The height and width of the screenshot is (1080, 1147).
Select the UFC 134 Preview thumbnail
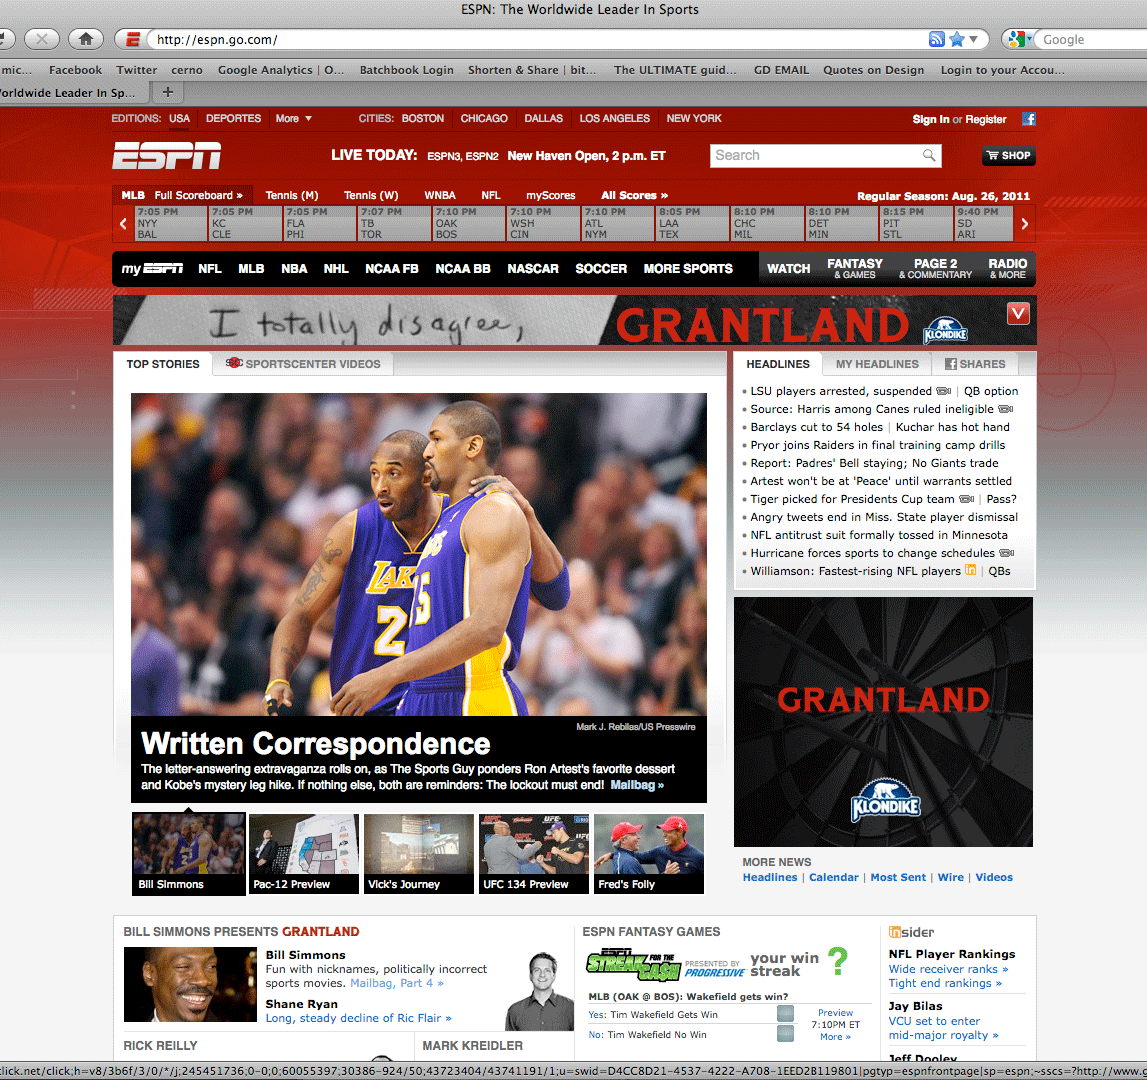pyautogui.click(x=533, y=853)
